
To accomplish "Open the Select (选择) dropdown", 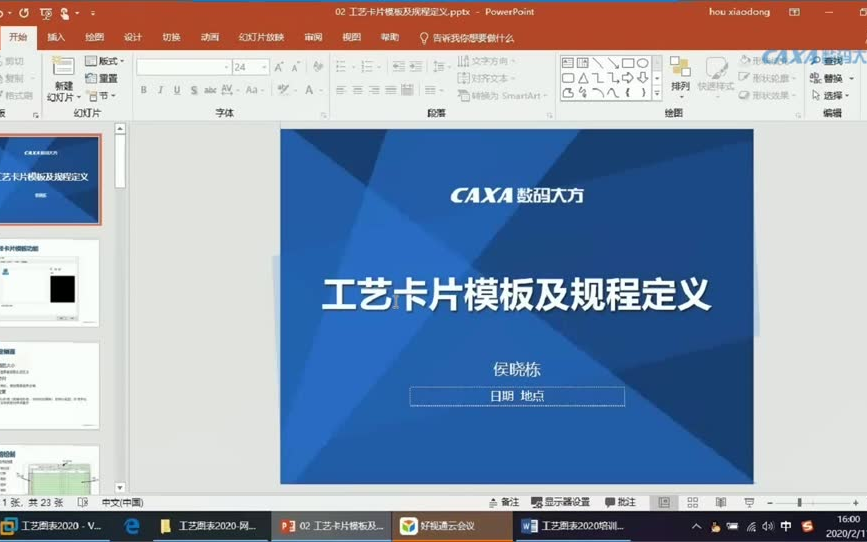I will (x=832, y=96).
